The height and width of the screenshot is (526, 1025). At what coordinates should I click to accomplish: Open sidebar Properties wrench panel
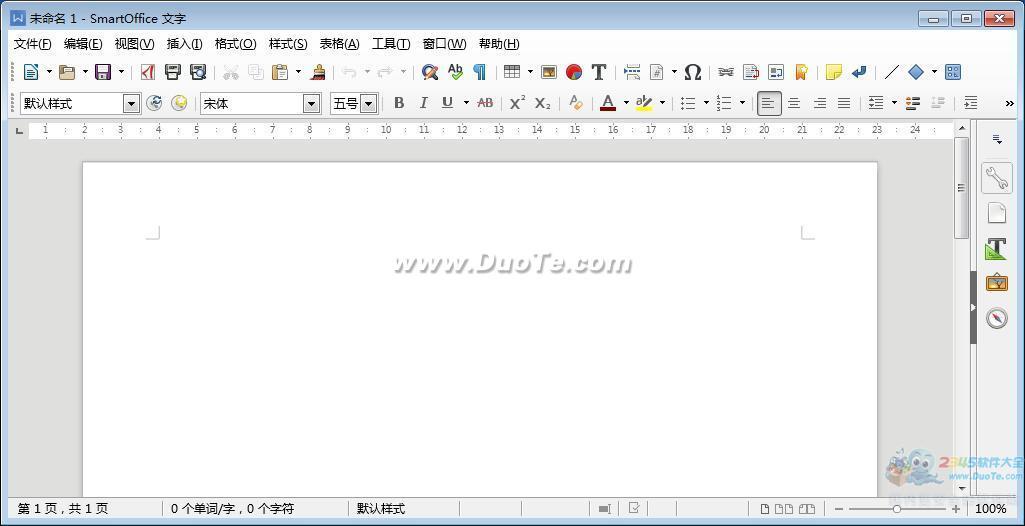[x=997, y=178]
